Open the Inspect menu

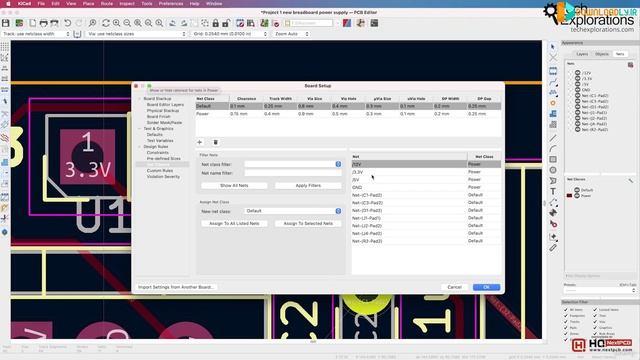127,4
